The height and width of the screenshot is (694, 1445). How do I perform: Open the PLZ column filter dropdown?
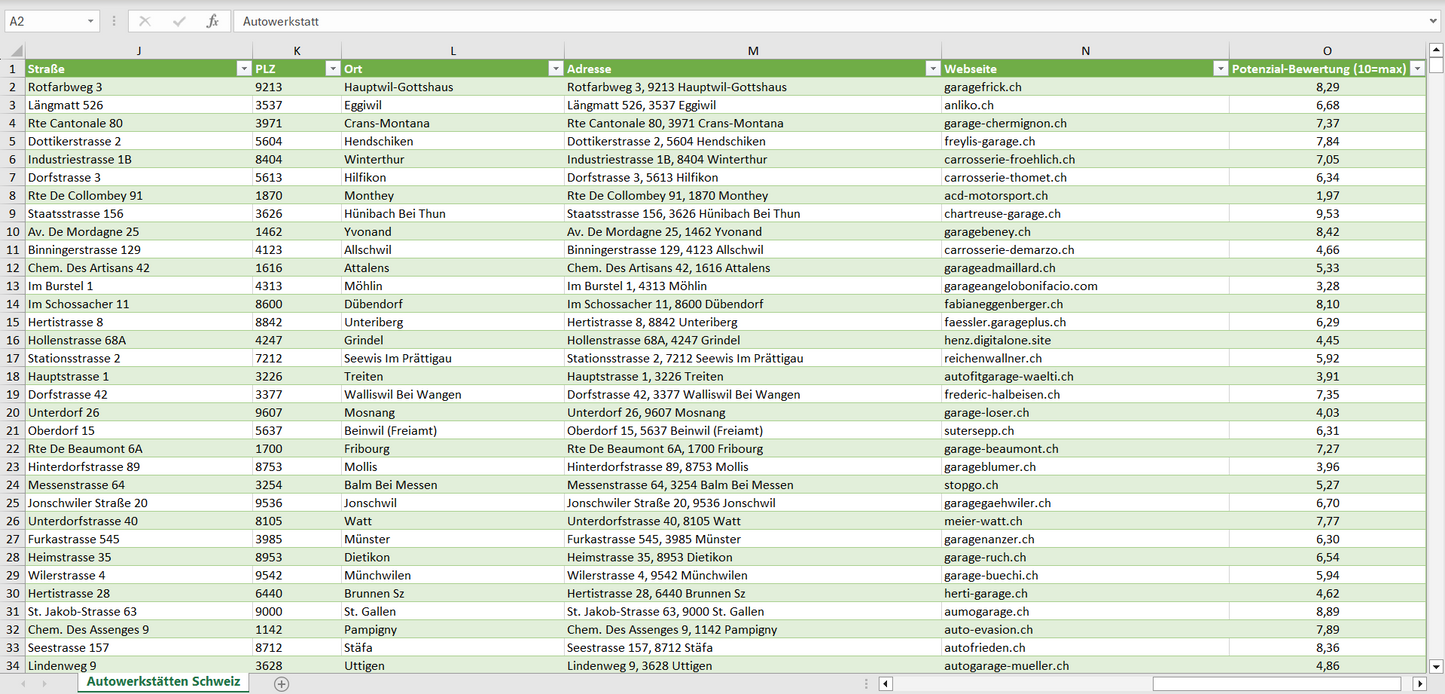(x=332, y=69)
